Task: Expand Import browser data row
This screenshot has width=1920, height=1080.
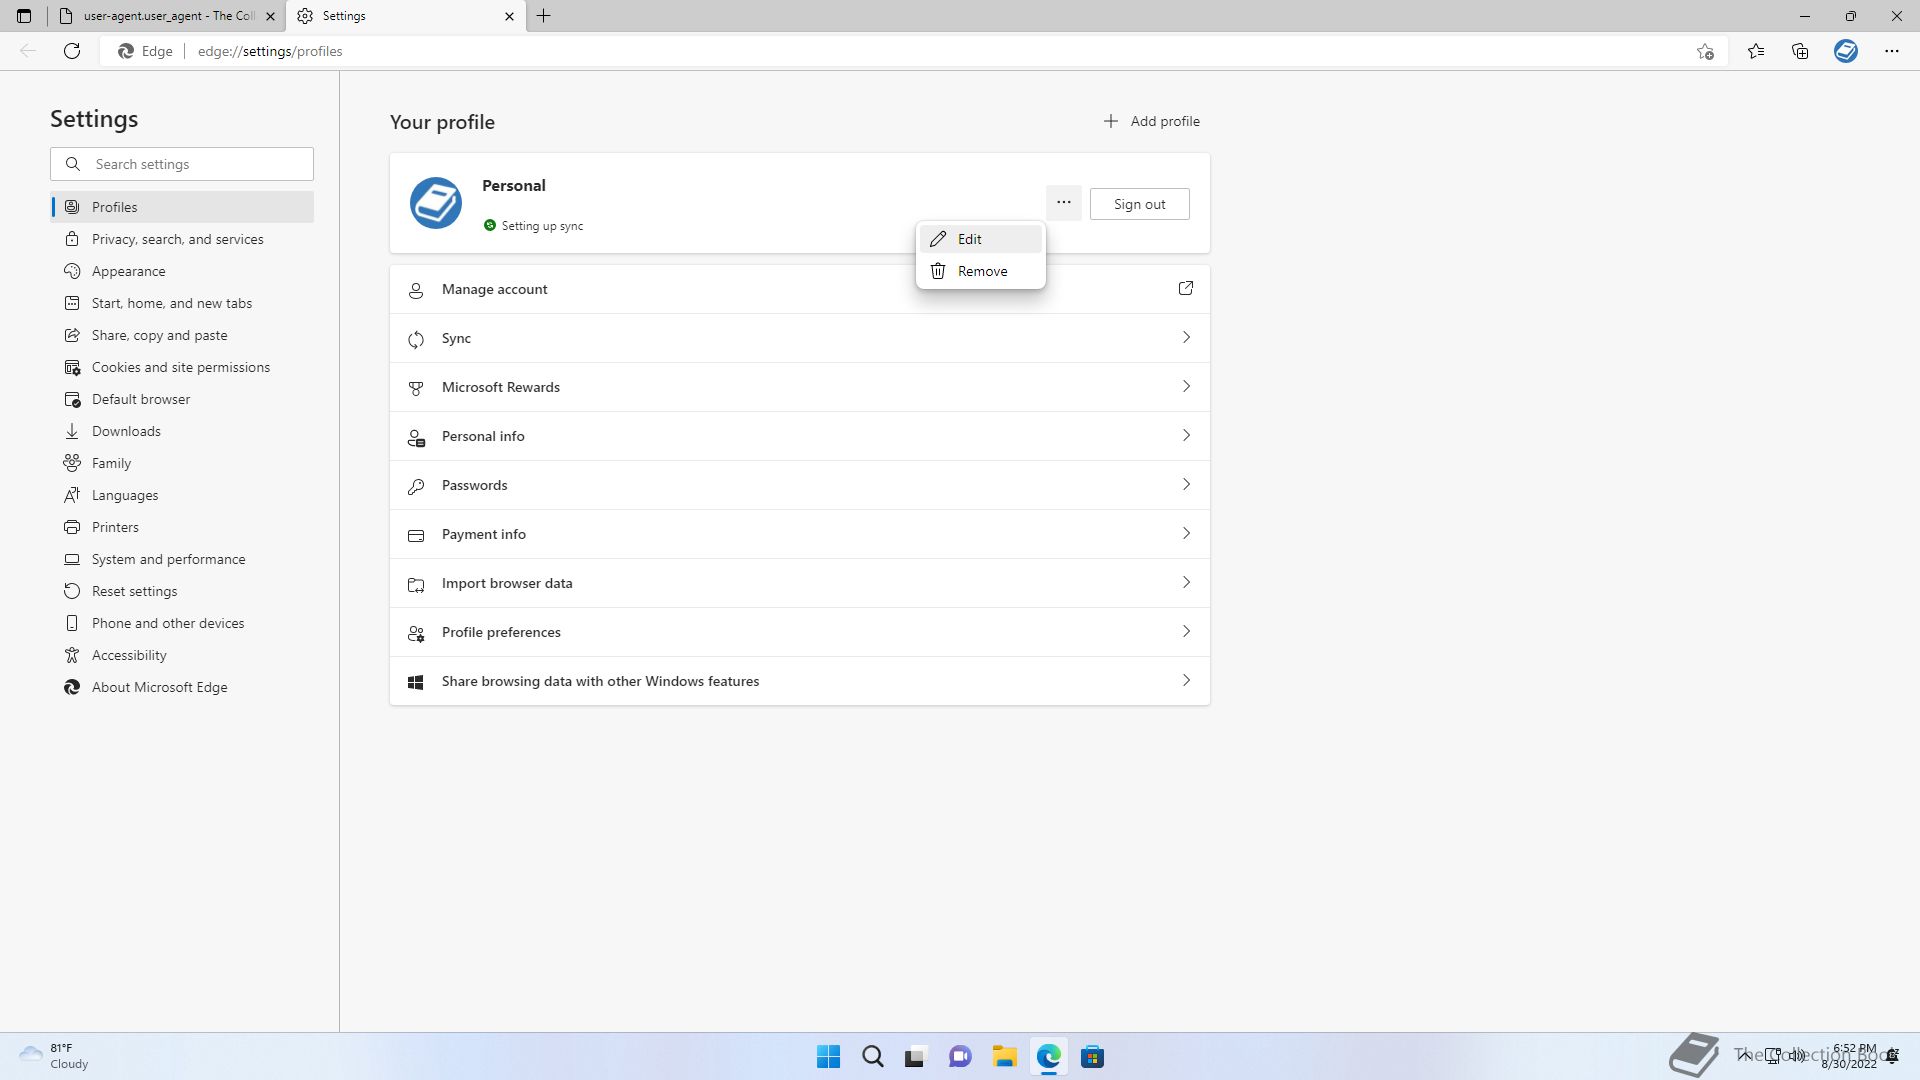Action: pos(800,583)
